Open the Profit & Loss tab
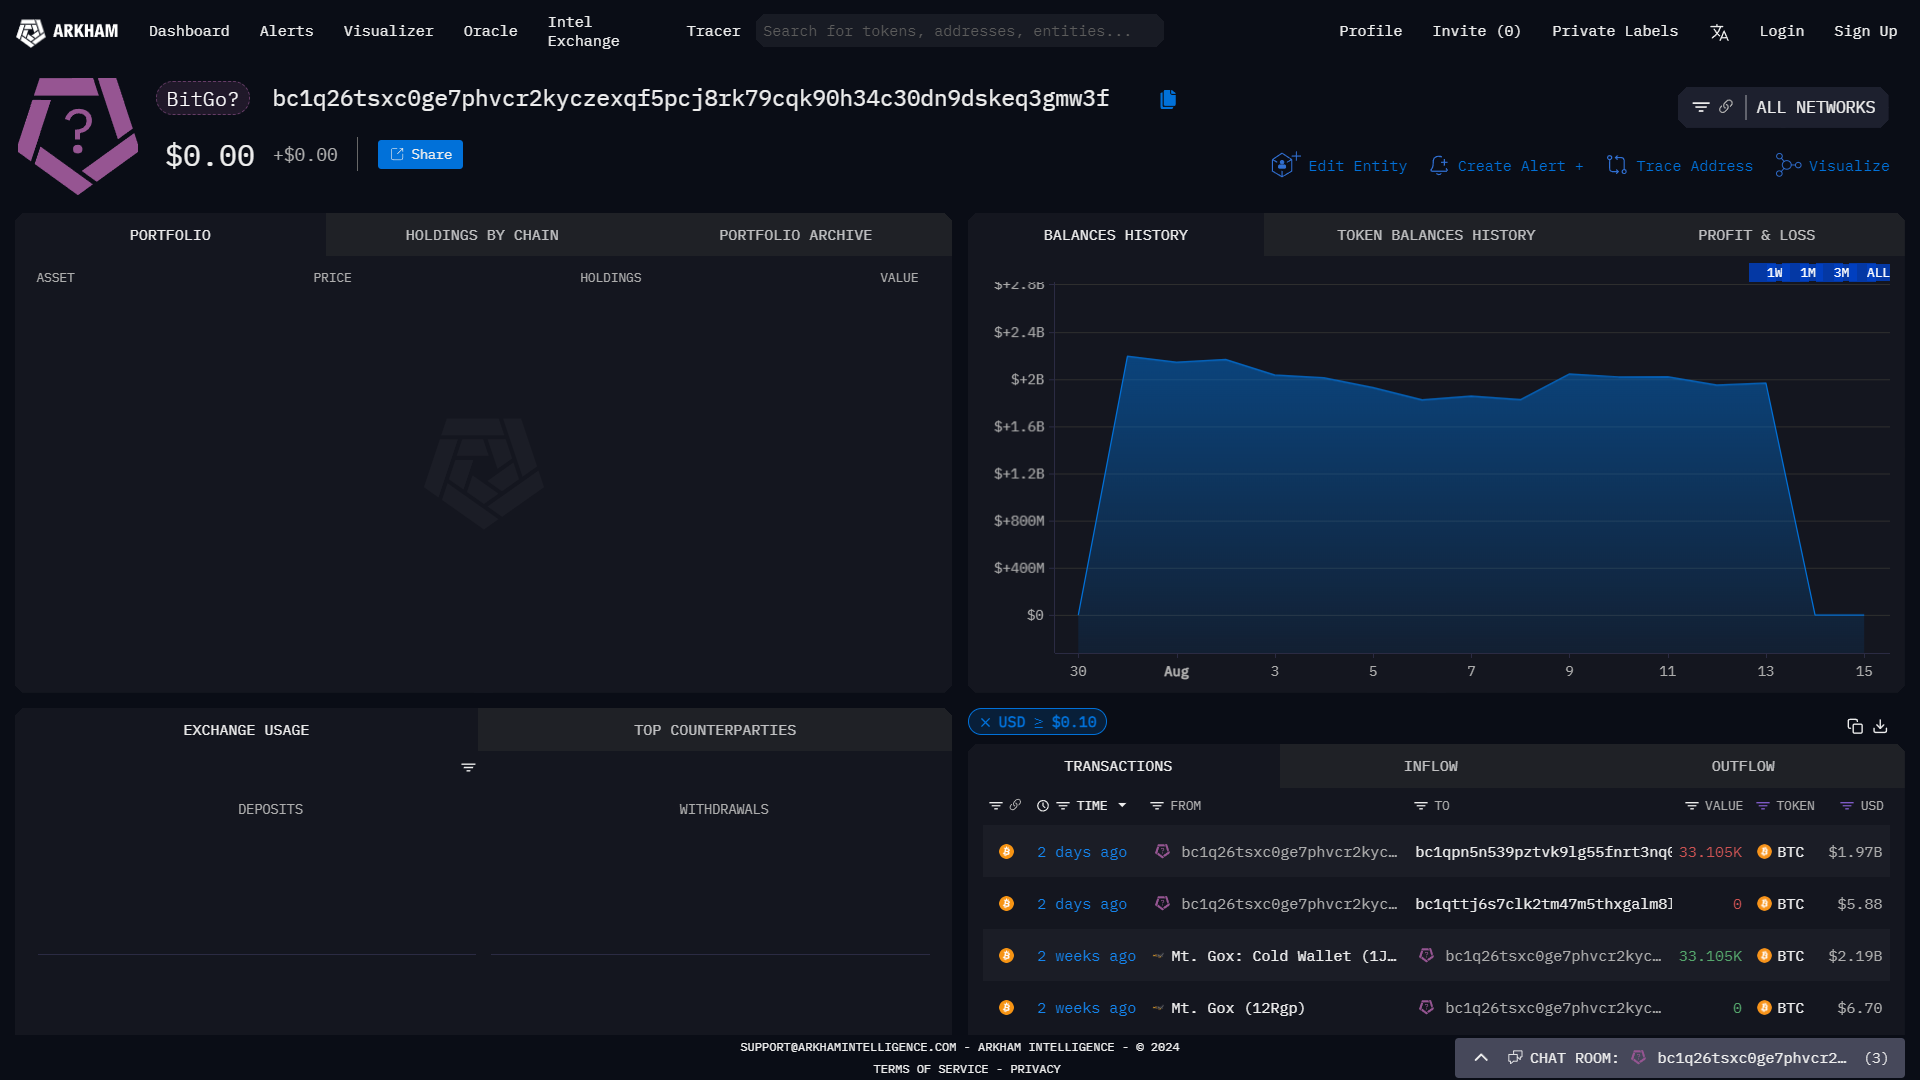 pos(1756,235)
